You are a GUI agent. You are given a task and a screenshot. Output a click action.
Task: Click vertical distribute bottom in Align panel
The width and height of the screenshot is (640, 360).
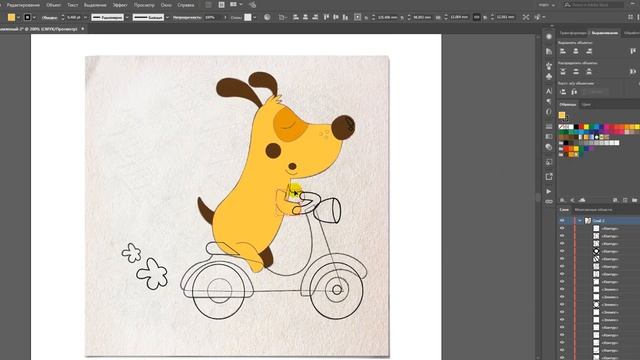click(x=589, y=71)
